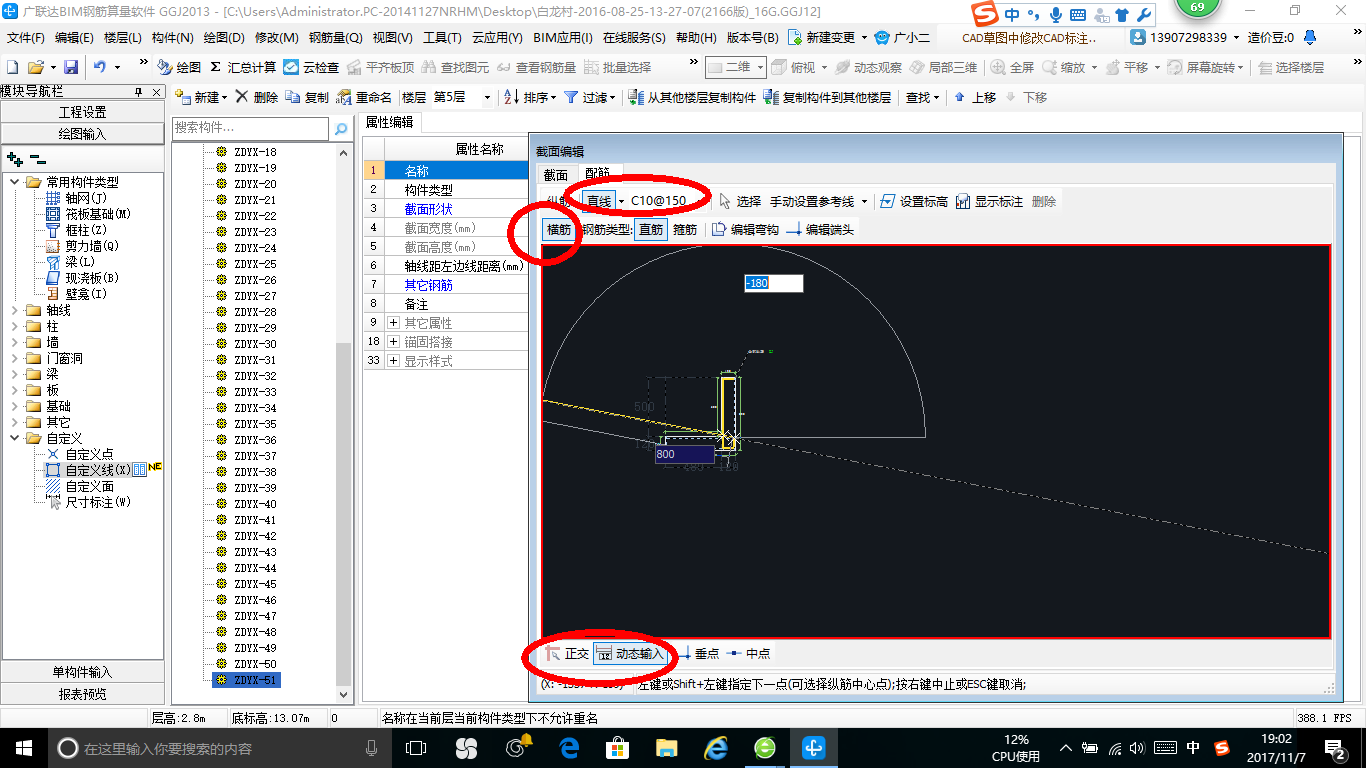Click 查找 button in component toolbar
1366x768 pixels.
(918, 97)
